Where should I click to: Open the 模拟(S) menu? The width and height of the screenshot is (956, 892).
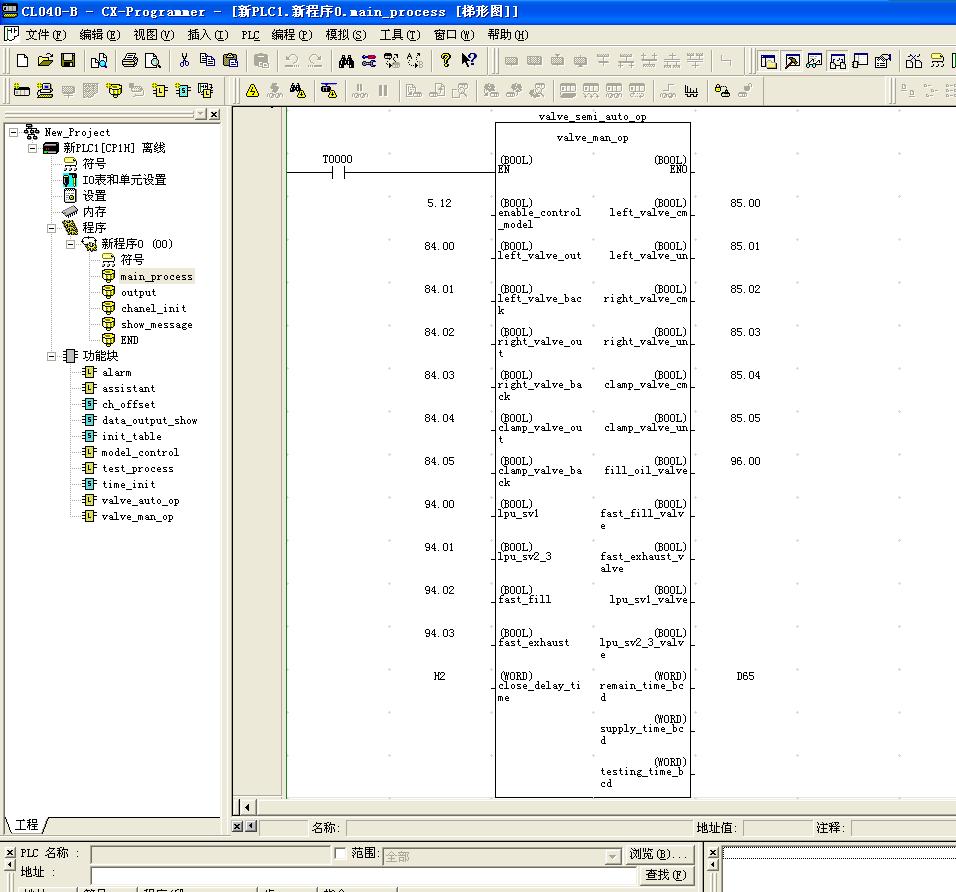345,35
